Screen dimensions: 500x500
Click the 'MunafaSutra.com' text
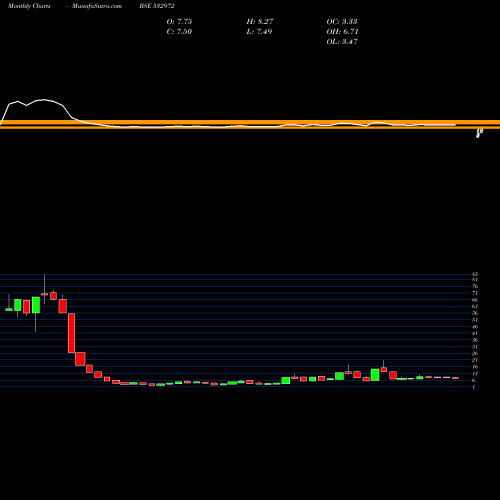97,6
